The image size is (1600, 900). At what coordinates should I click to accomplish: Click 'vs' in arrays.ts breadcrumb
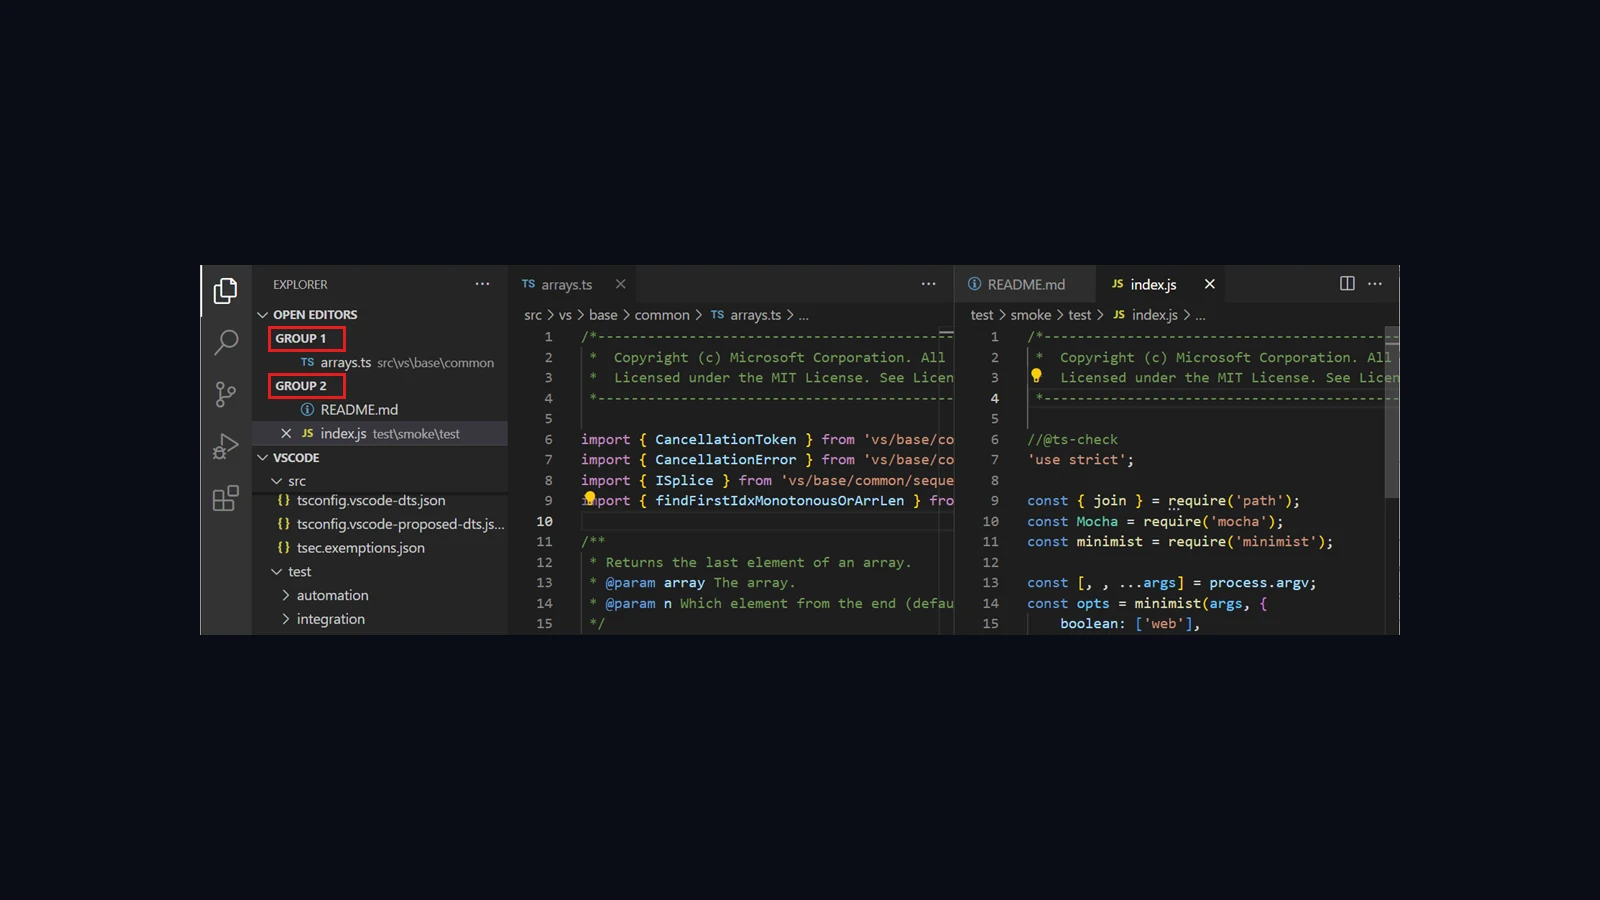coord(565,315)
